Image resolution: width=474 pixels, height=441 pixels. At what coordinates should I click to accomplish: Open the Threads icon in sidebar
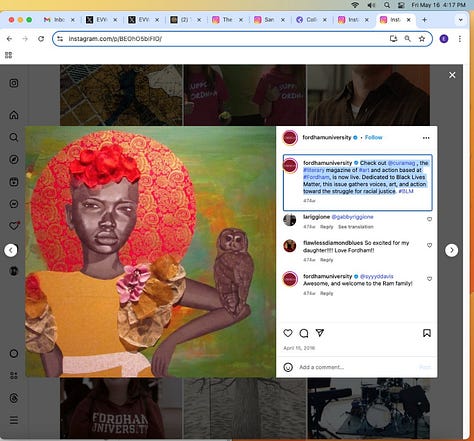pos(14,398)
